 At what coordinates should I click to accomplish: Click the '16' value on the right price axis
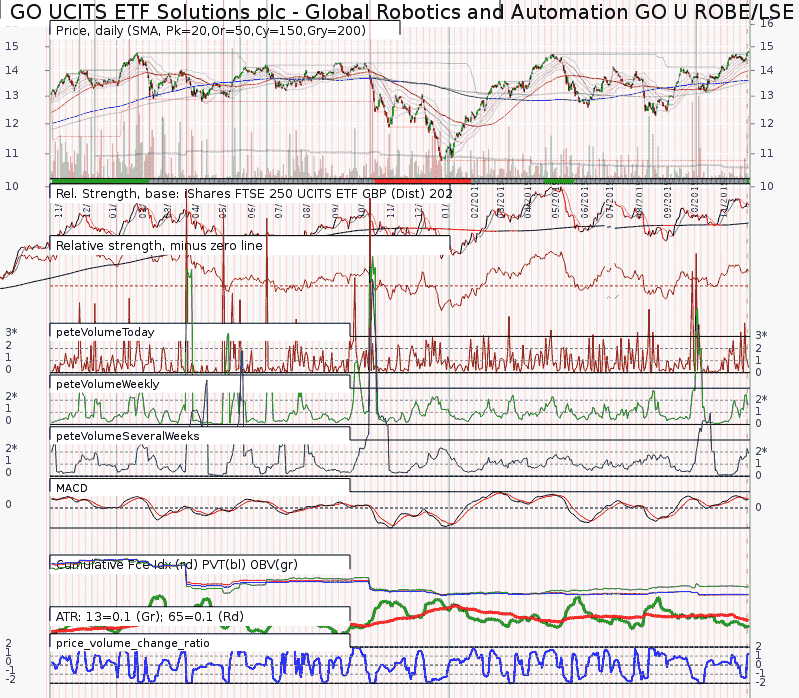click(767, 23)
